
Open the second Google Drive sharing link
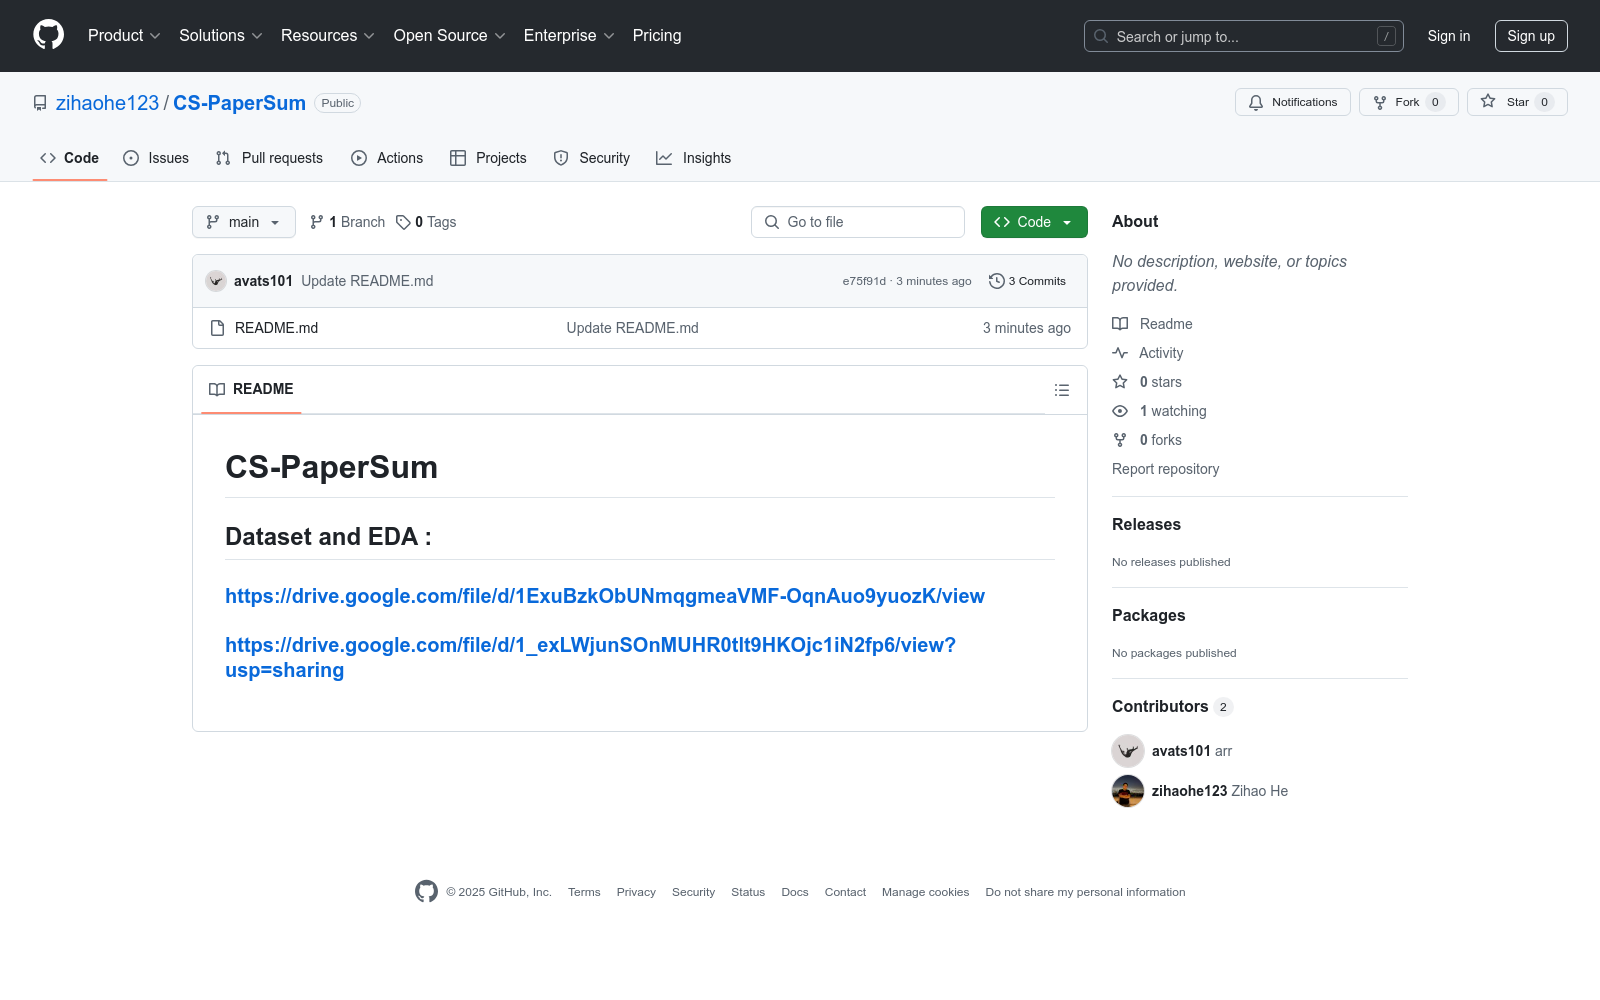590,657
